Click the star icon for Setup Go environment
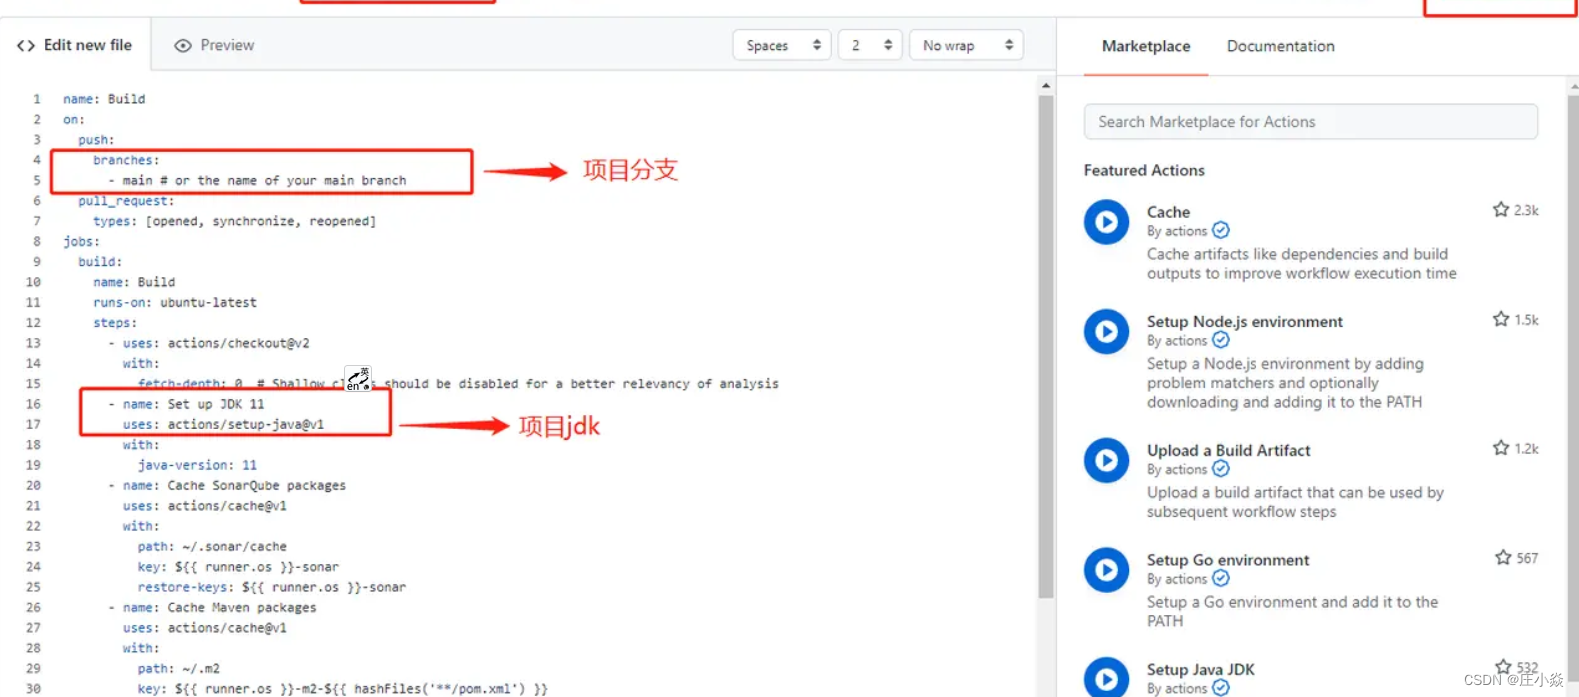The width and height of the screenshot is (1579, 697). 1503,558
